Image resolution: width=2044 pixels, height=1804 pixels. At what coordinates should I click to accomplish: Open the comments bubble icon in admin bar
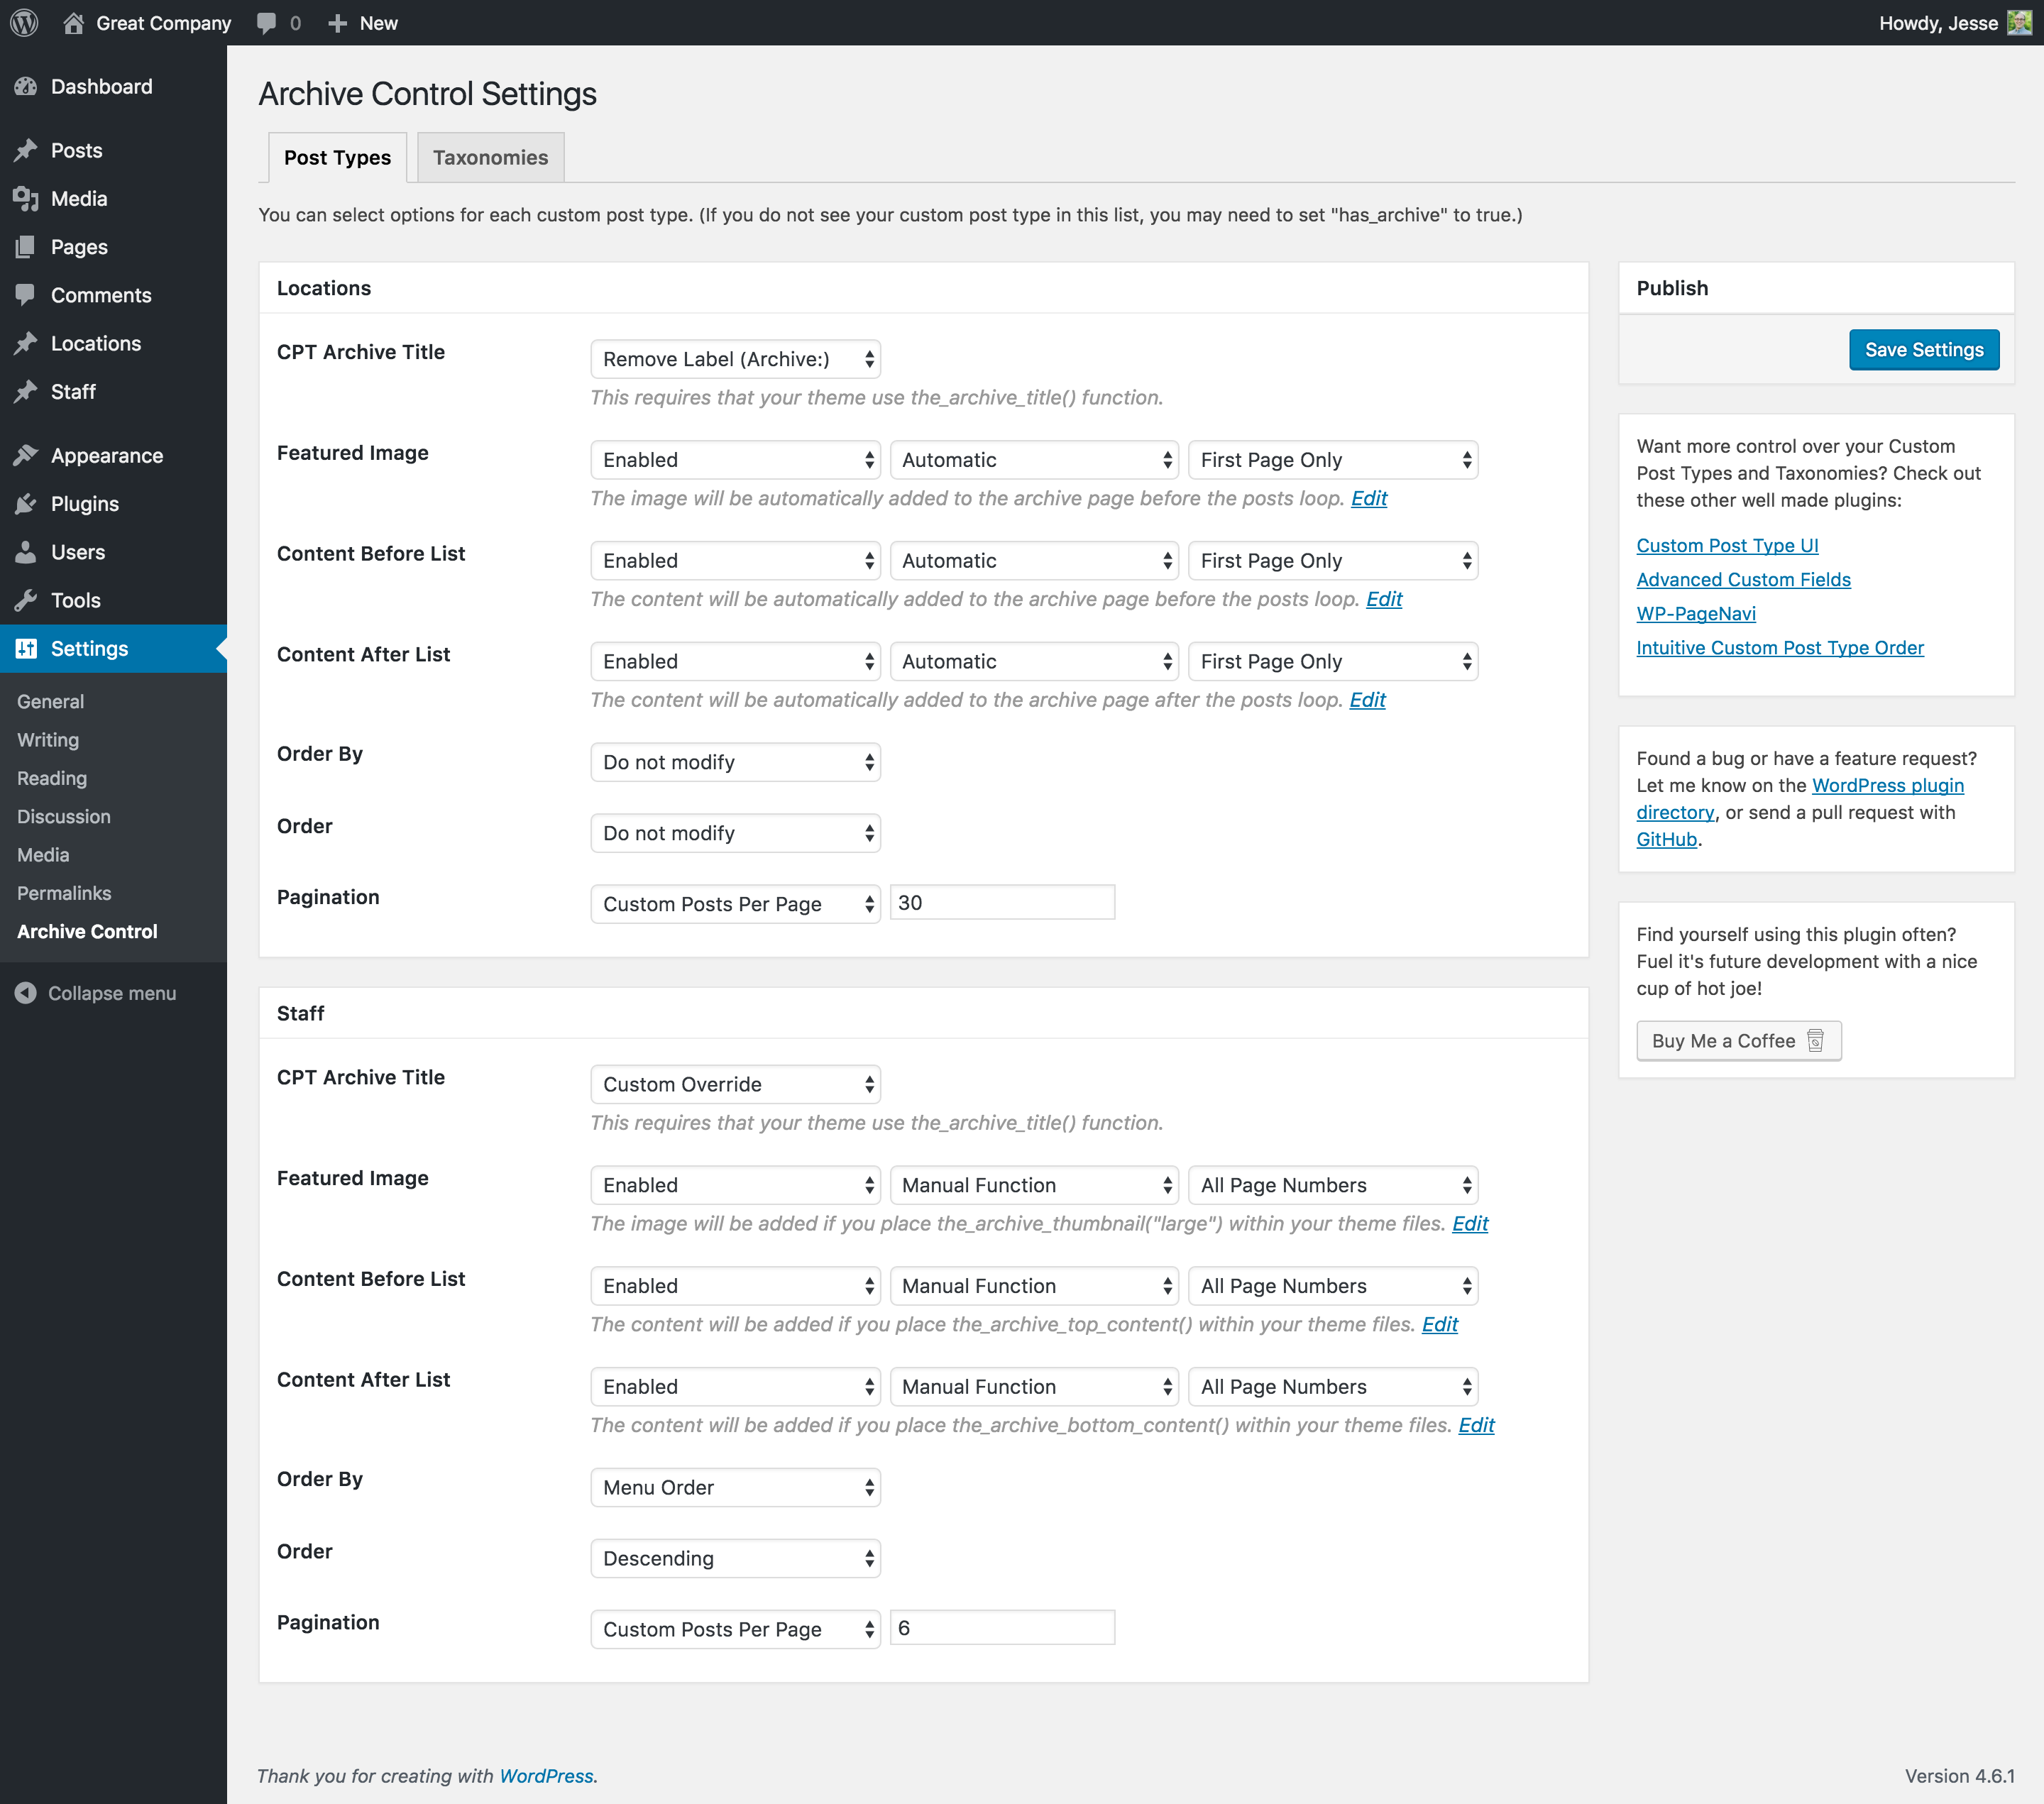(266, 23)
